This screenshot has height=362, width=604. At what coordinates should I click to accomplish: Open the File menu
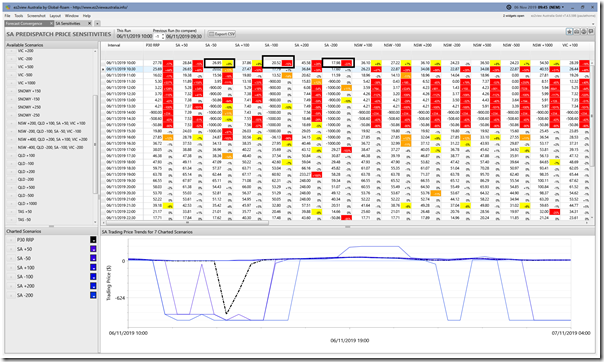pos(8,16)
